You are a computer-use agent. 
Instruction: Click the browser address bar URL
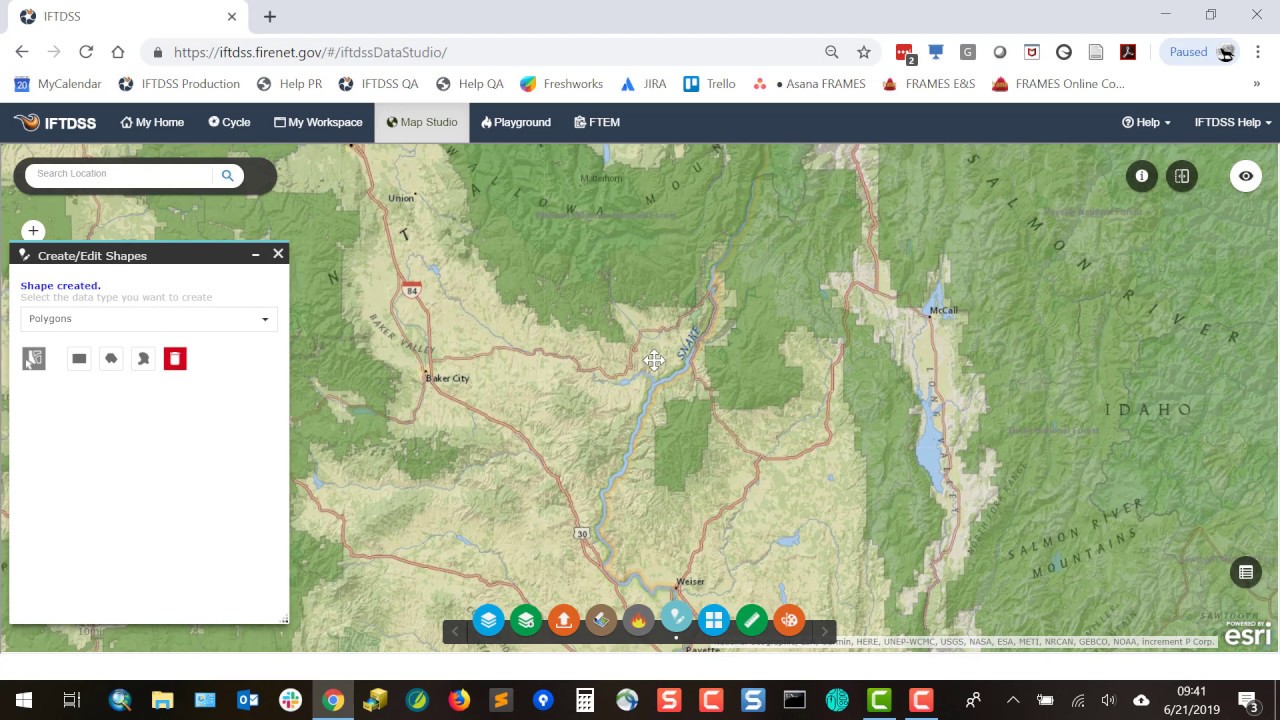pyautogui.click(x=310, y=52)
